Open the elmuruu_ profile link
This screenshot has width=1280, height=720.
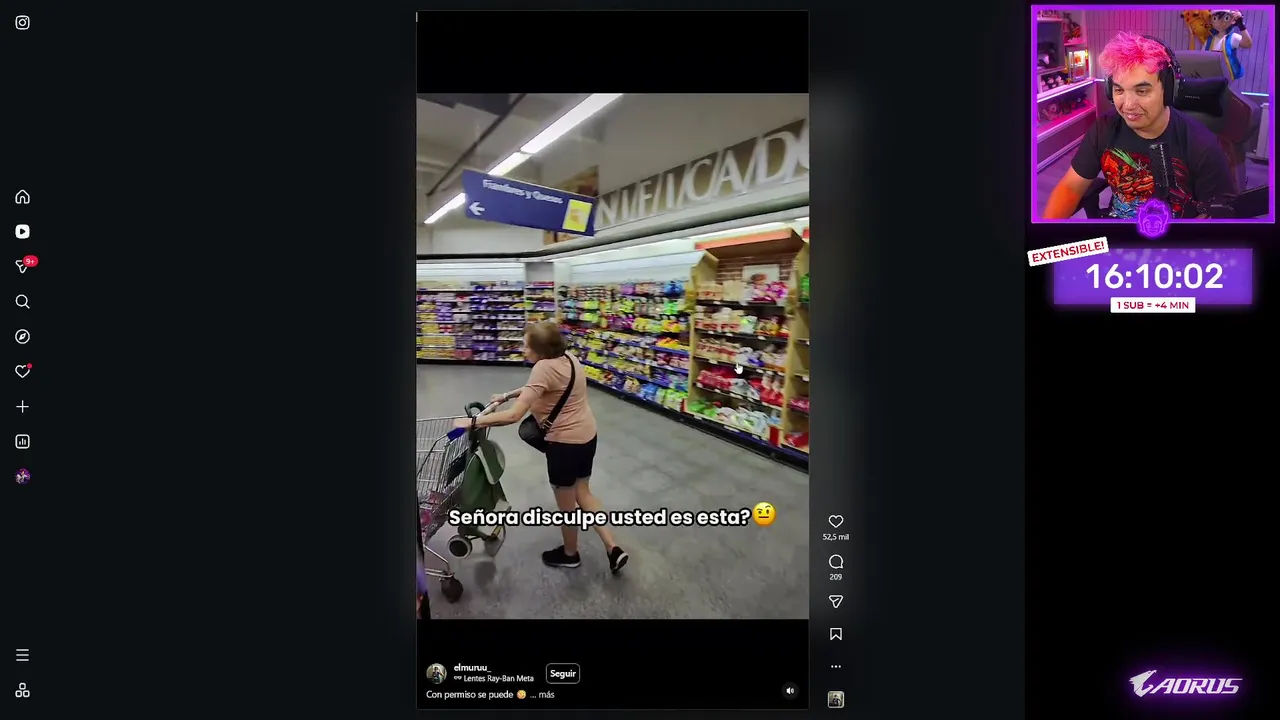pos(471,667)
